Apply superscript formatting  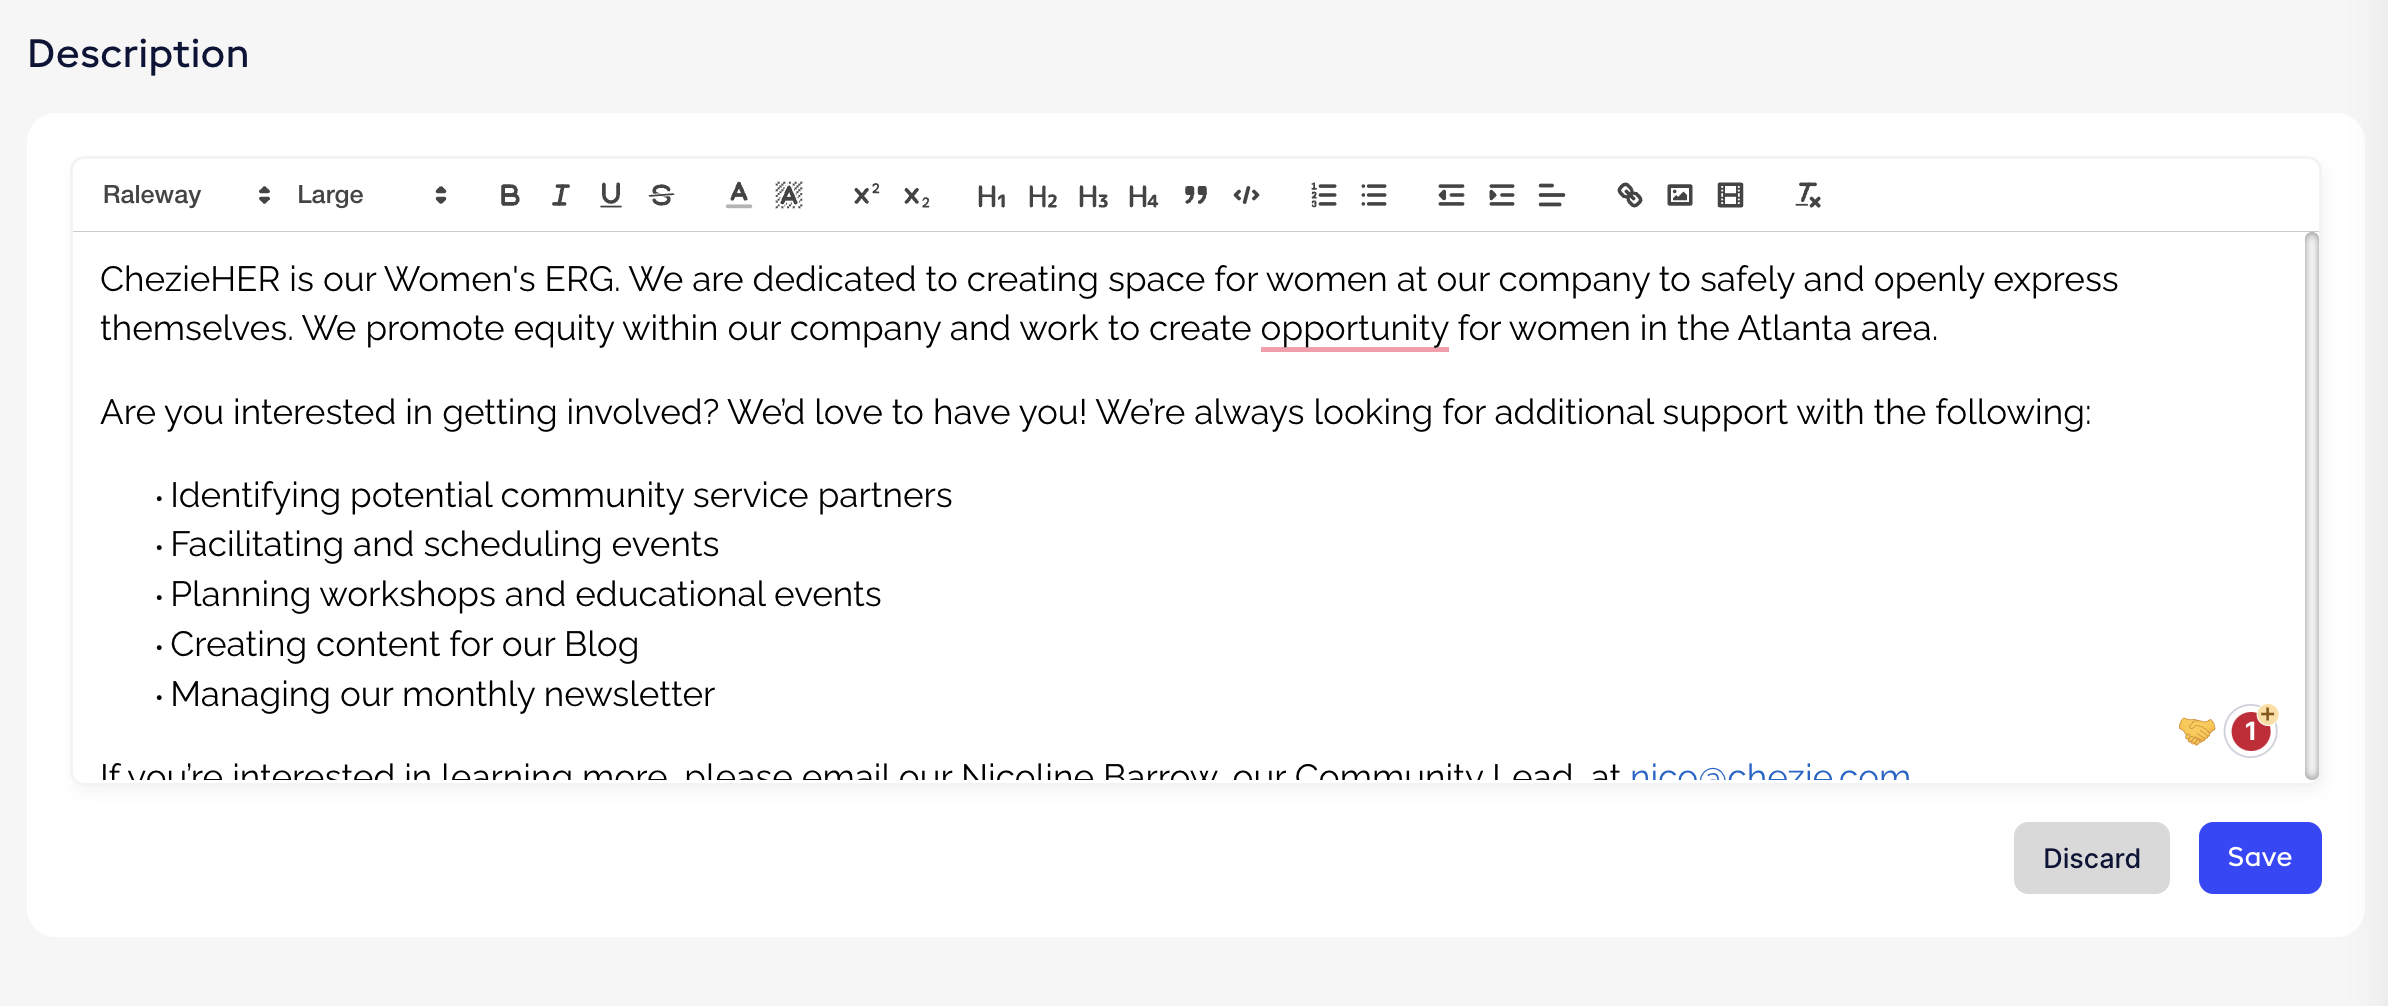[x=866, y=195]
